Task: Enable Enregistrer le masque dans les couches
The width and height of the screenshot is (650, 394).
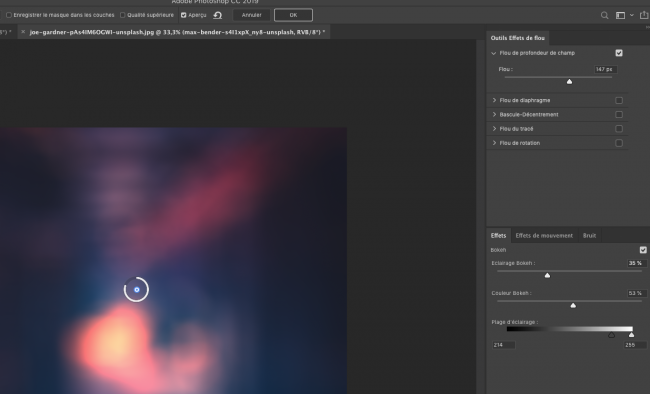Action: coord(9,15)
